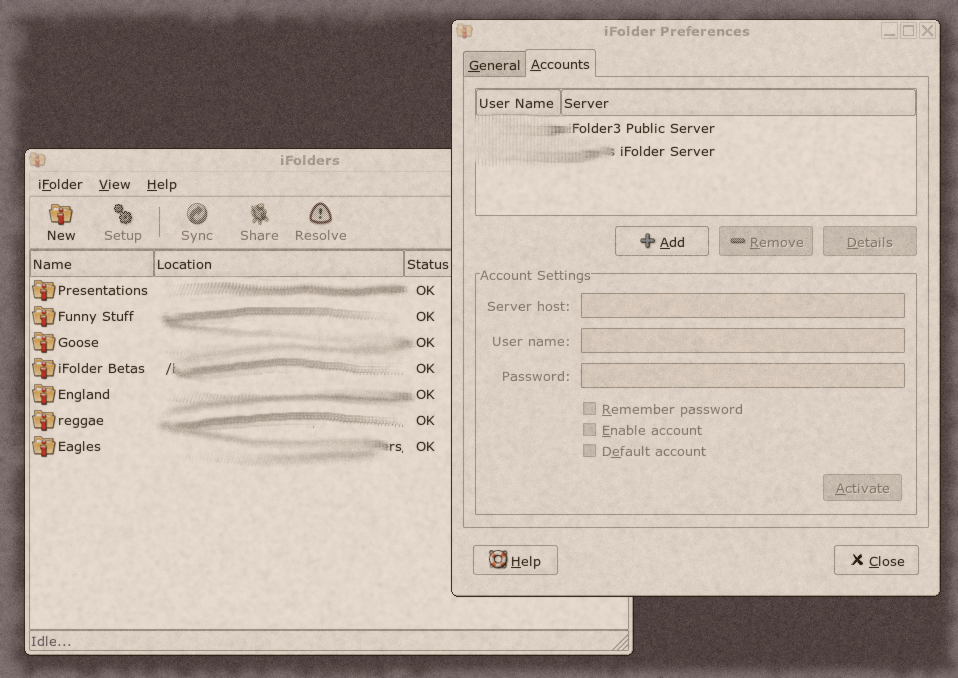The width and height of the screenshot is (958, 678).
Task: Click the Share toolbar icon
Action: [259, 214]
